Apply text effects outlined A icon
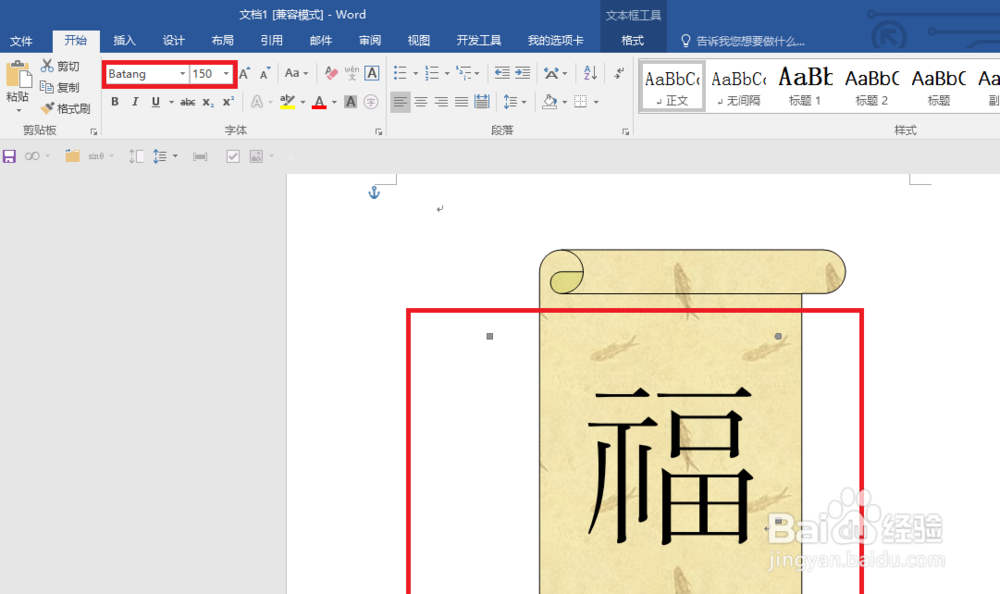This screenshot has height=594, width=1000. click(x=256, y=102)
